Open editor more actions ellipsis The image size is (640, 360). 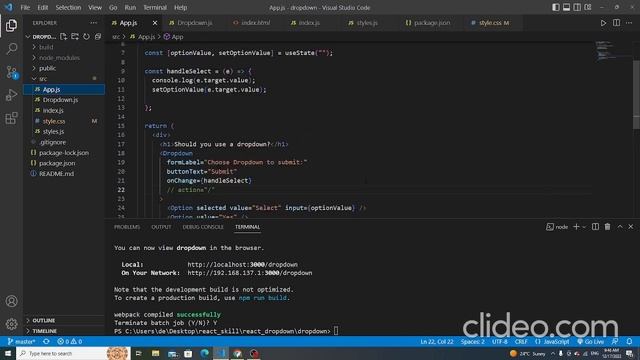pyautogui.click(x=629, y=23)
